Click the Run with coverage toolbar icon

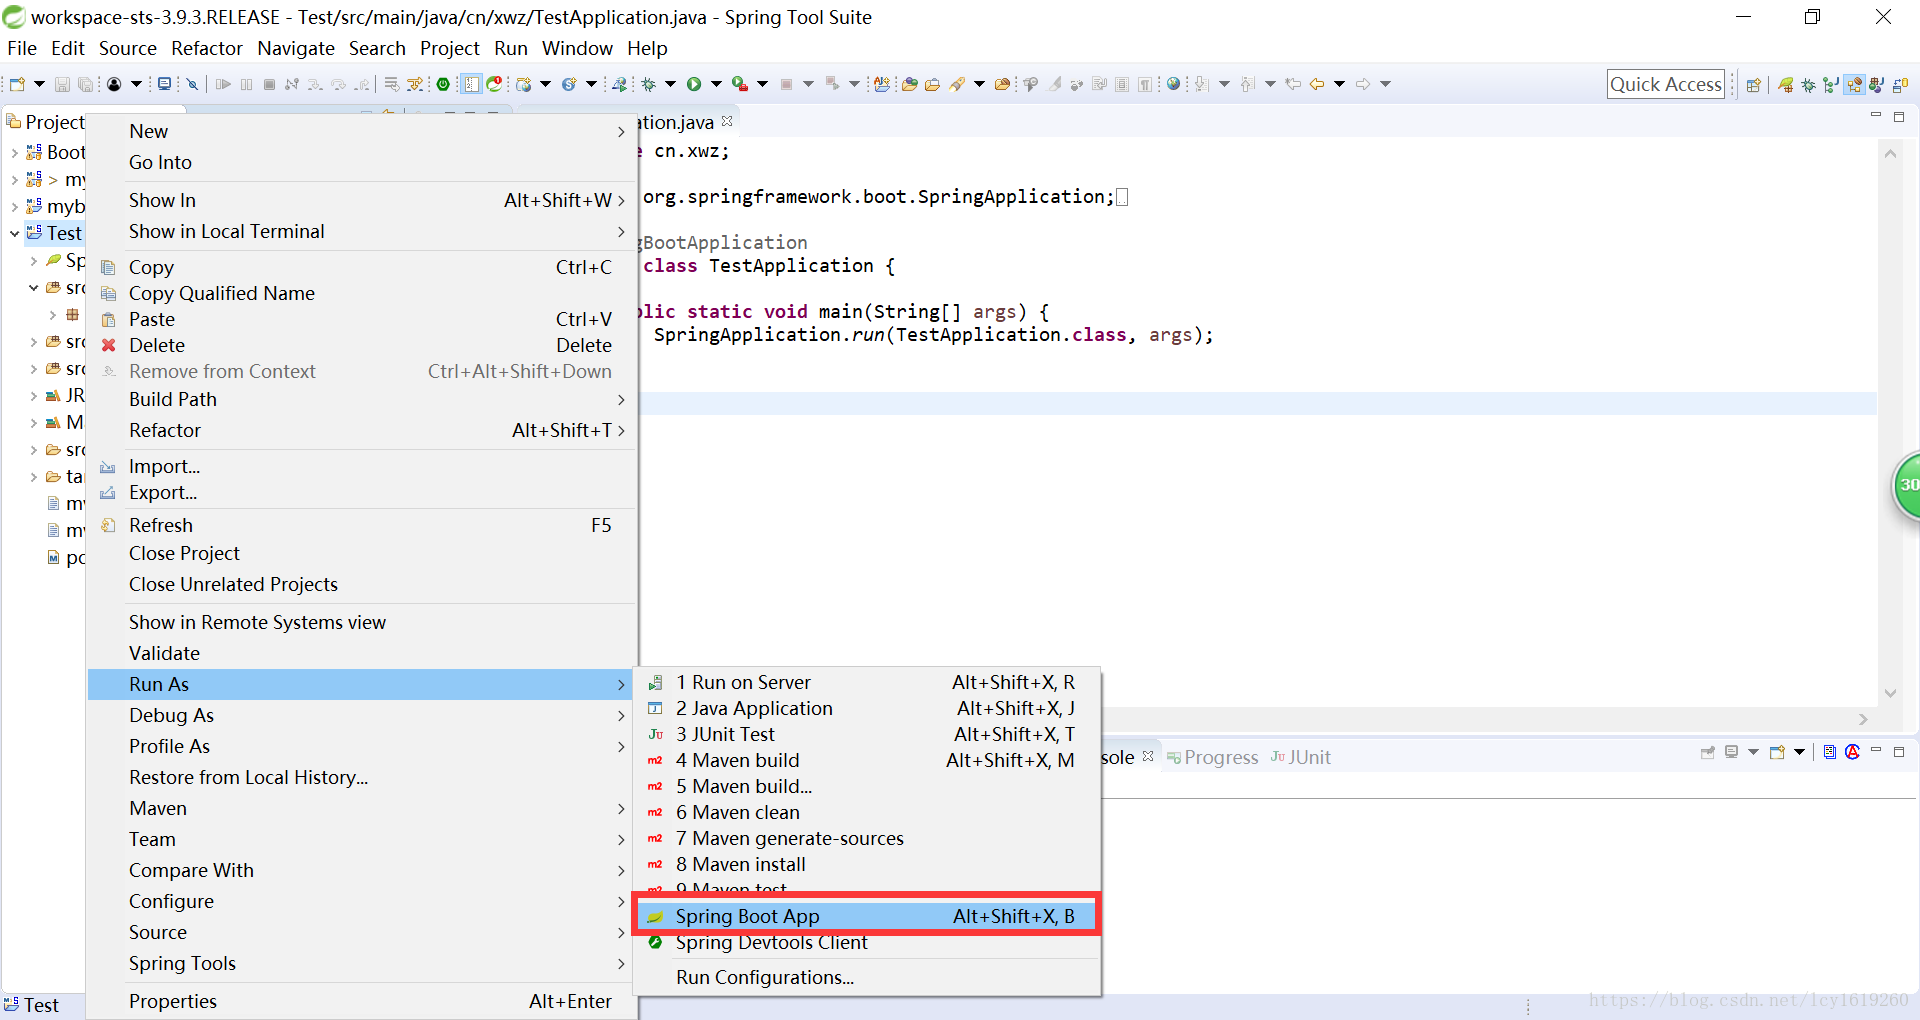(x=740, y=84)
